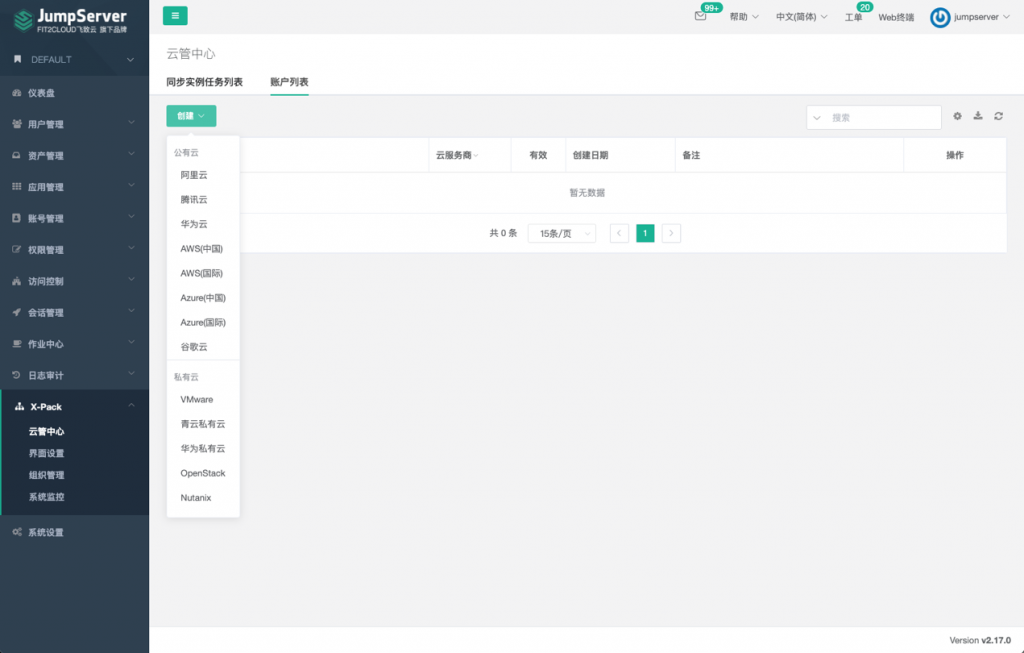
Task: Click the 系统设置 gears icon
Action: [x=16, y=532]
